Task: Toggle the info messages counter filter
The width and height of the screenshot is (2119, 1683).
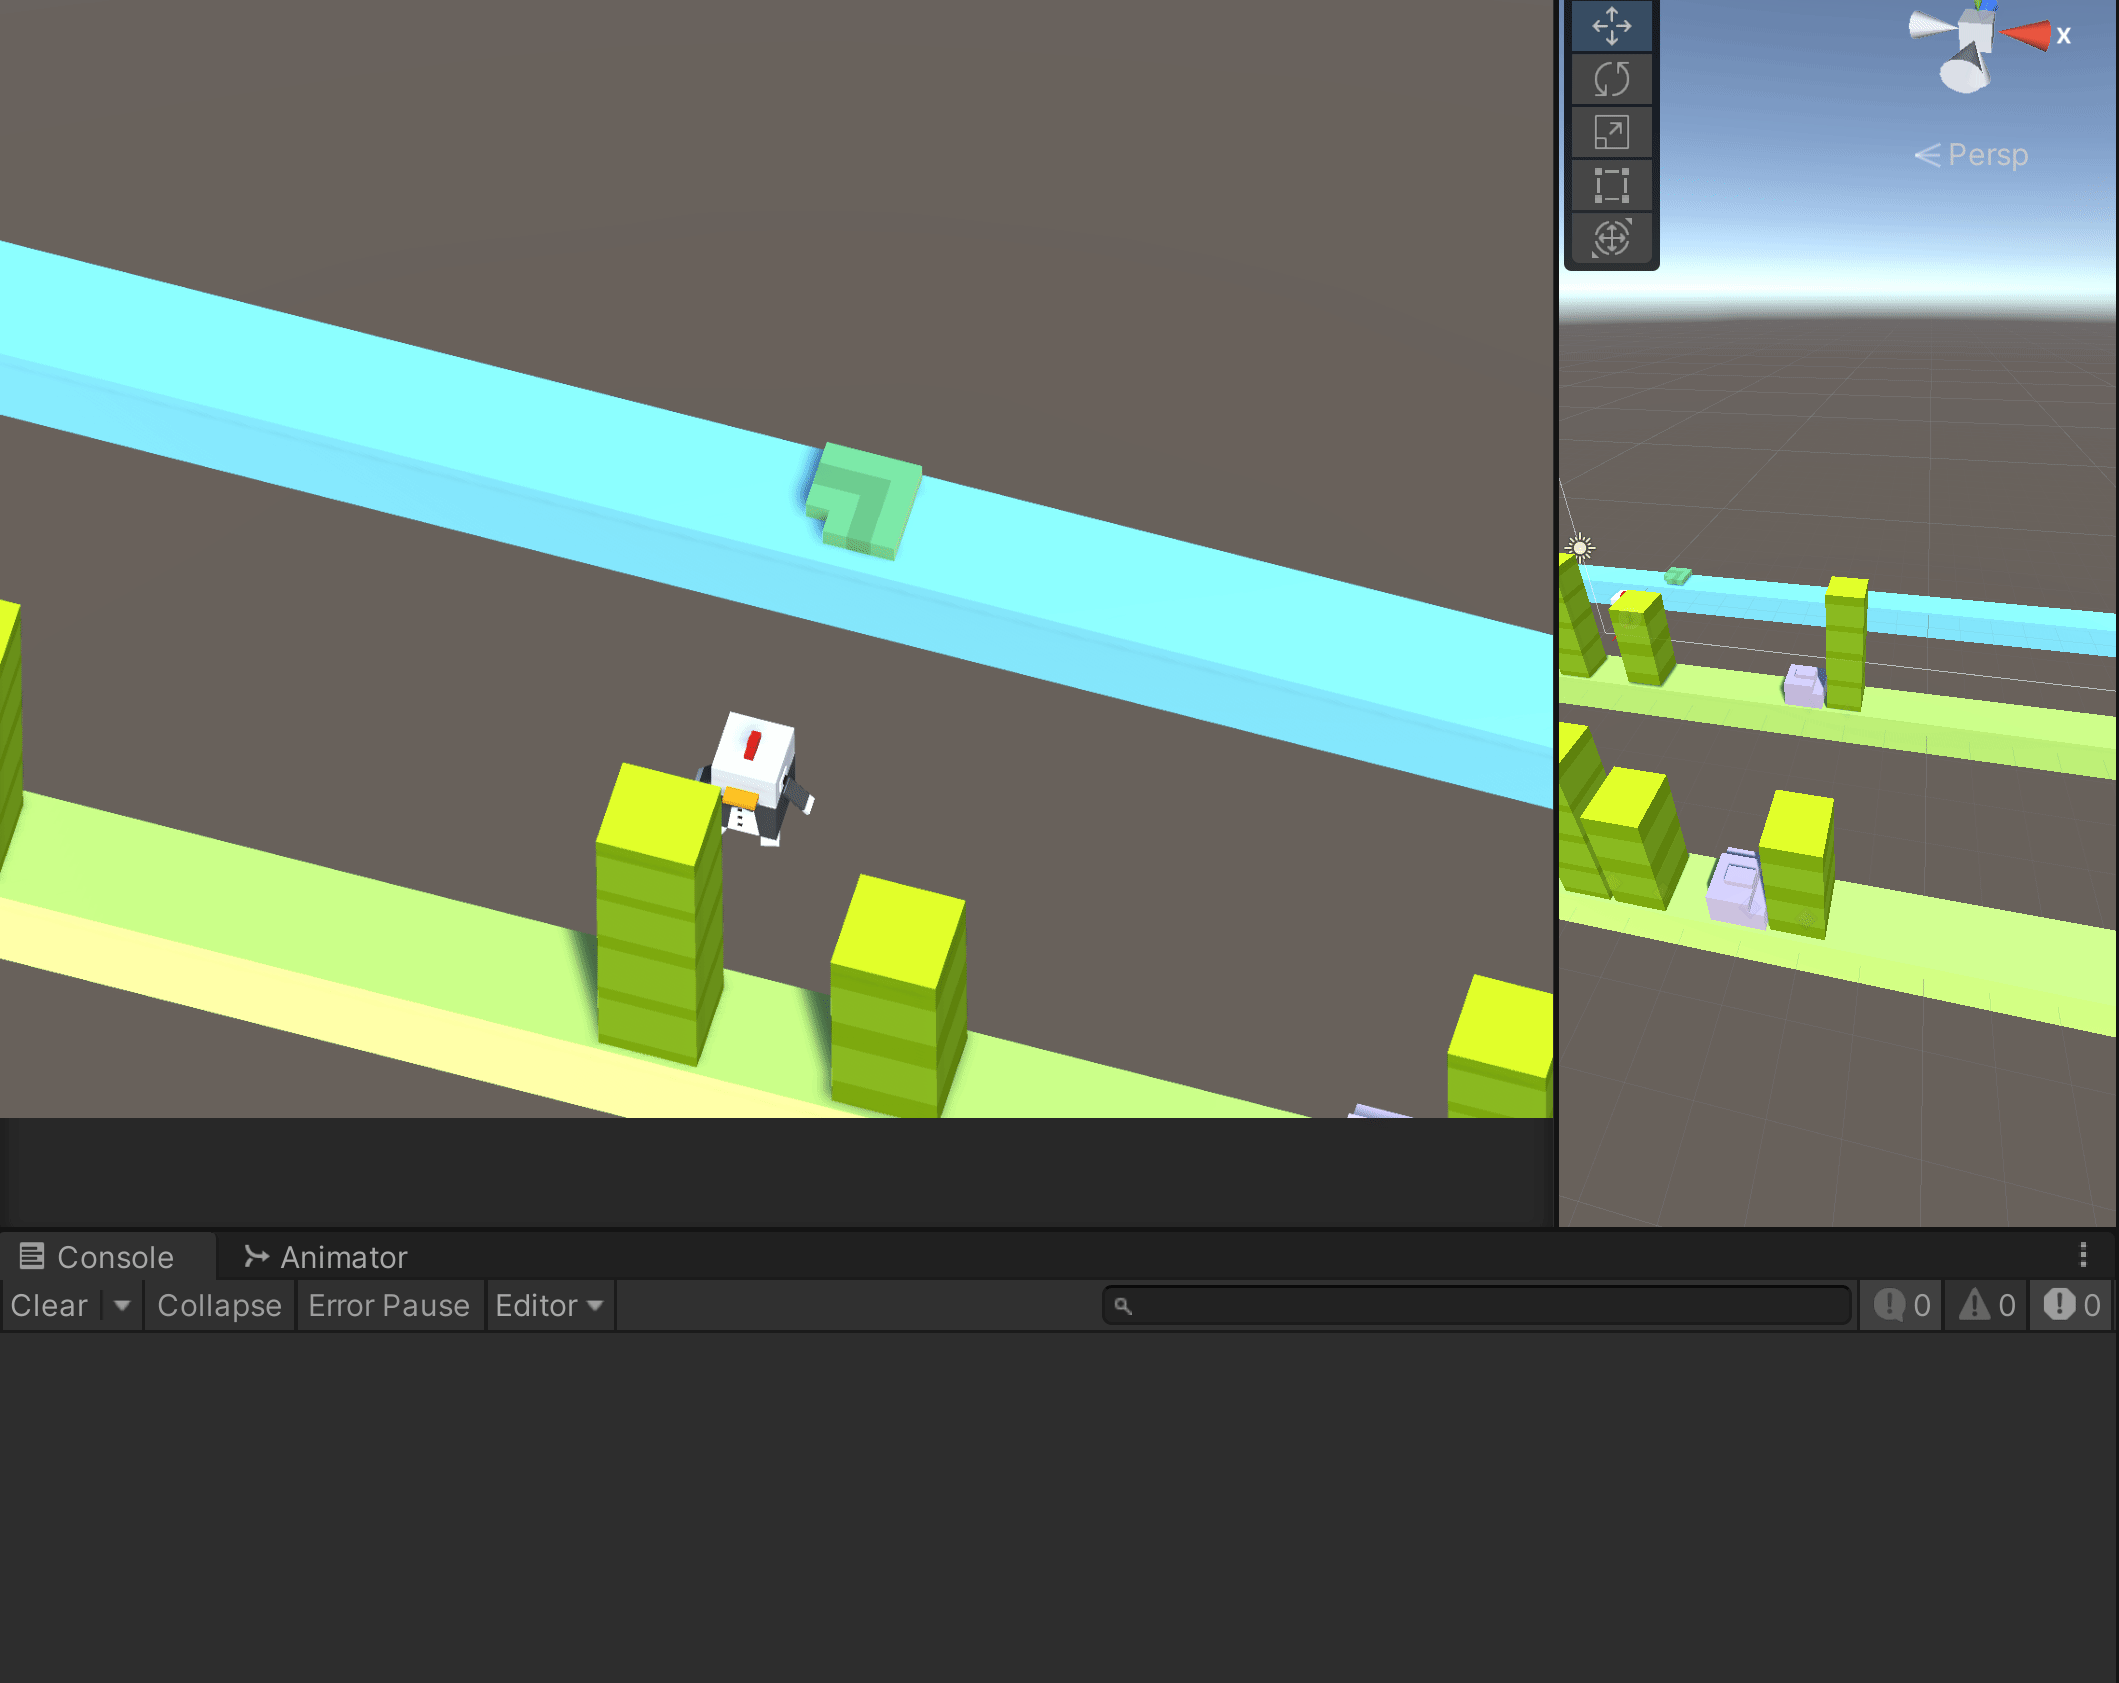Action: (x=1901, y=1305)
